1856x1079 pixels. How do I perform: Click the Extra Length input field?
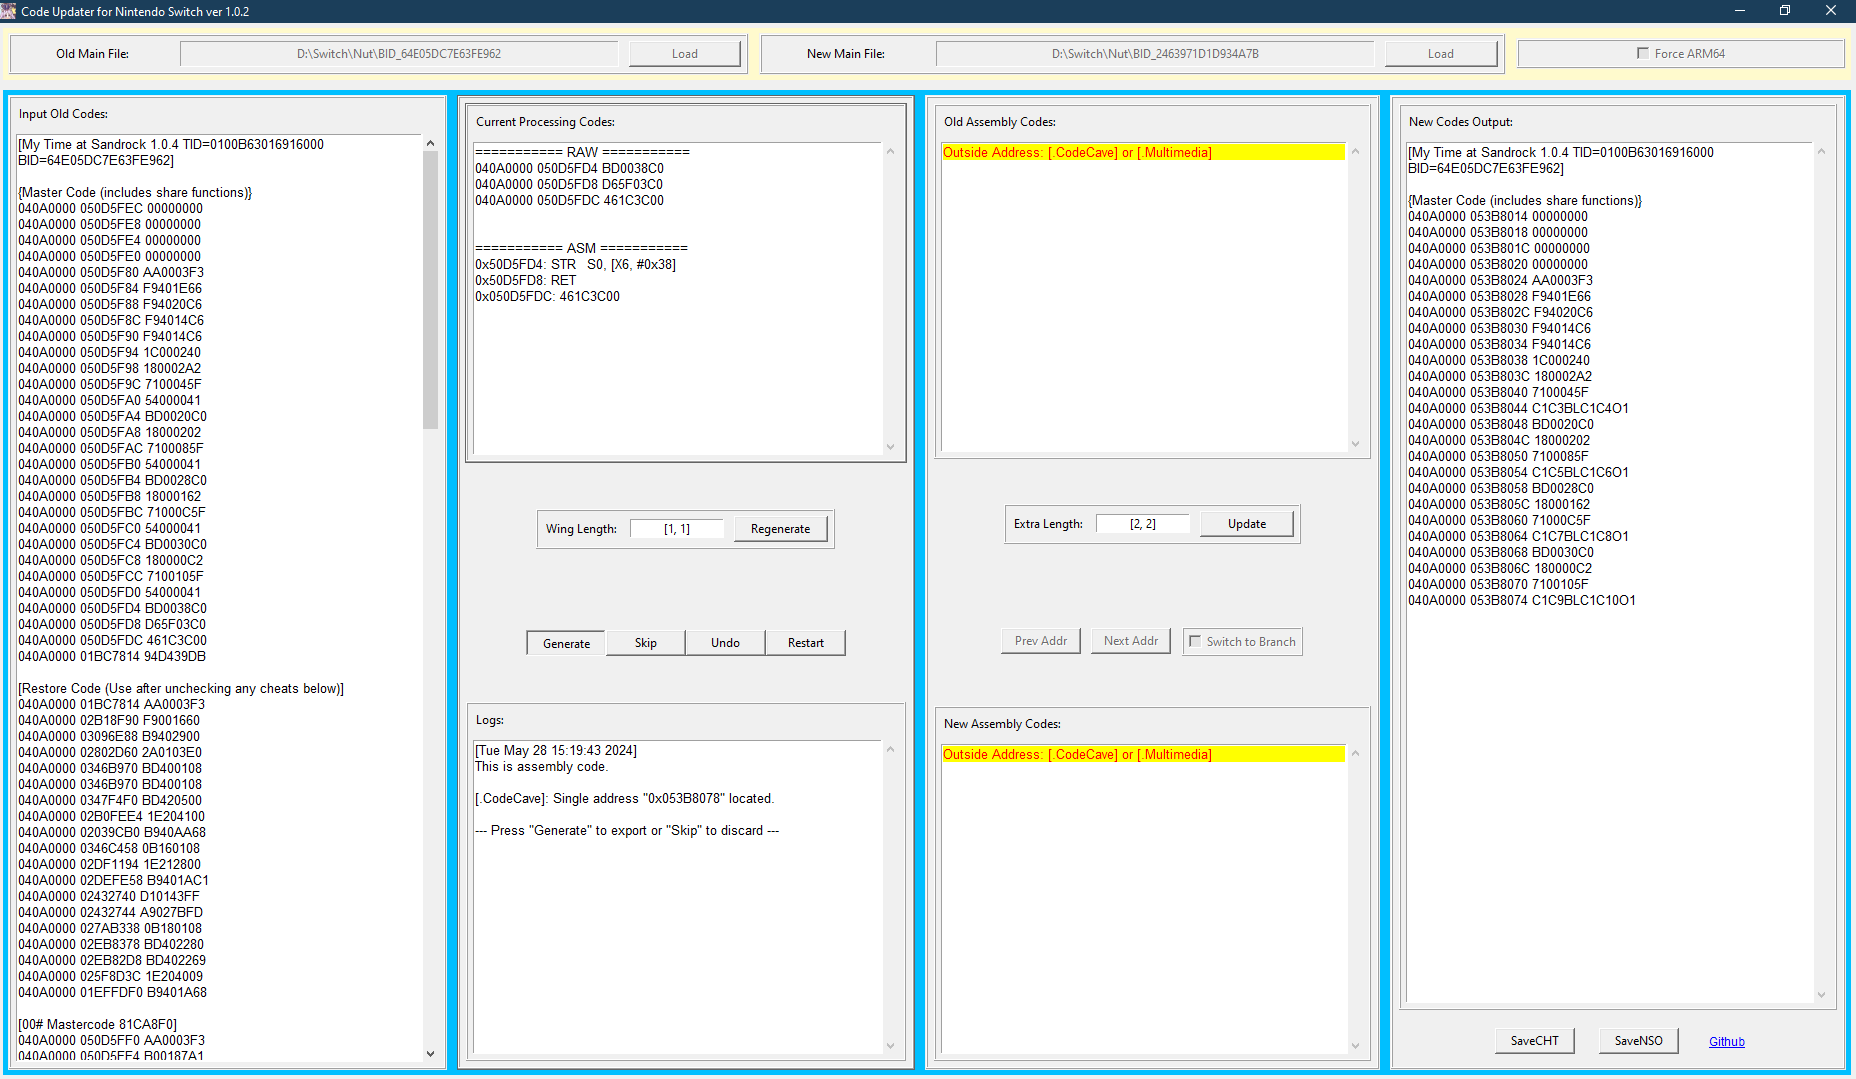click(x=1143, y=524)
